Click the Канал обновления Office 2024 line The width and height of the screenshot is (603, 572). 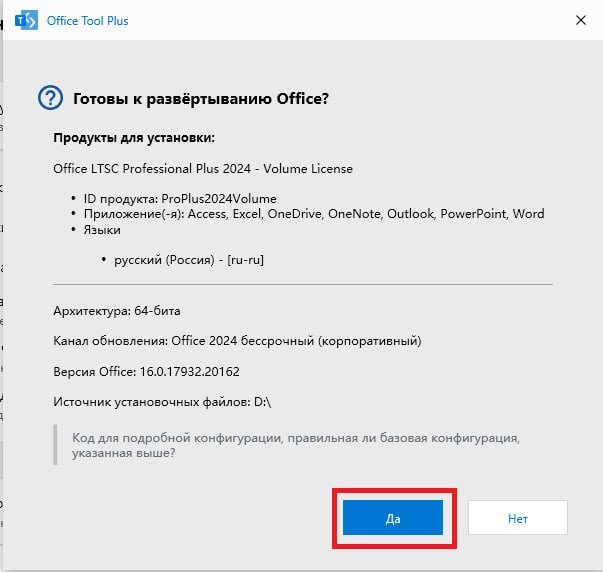point(237,341)
